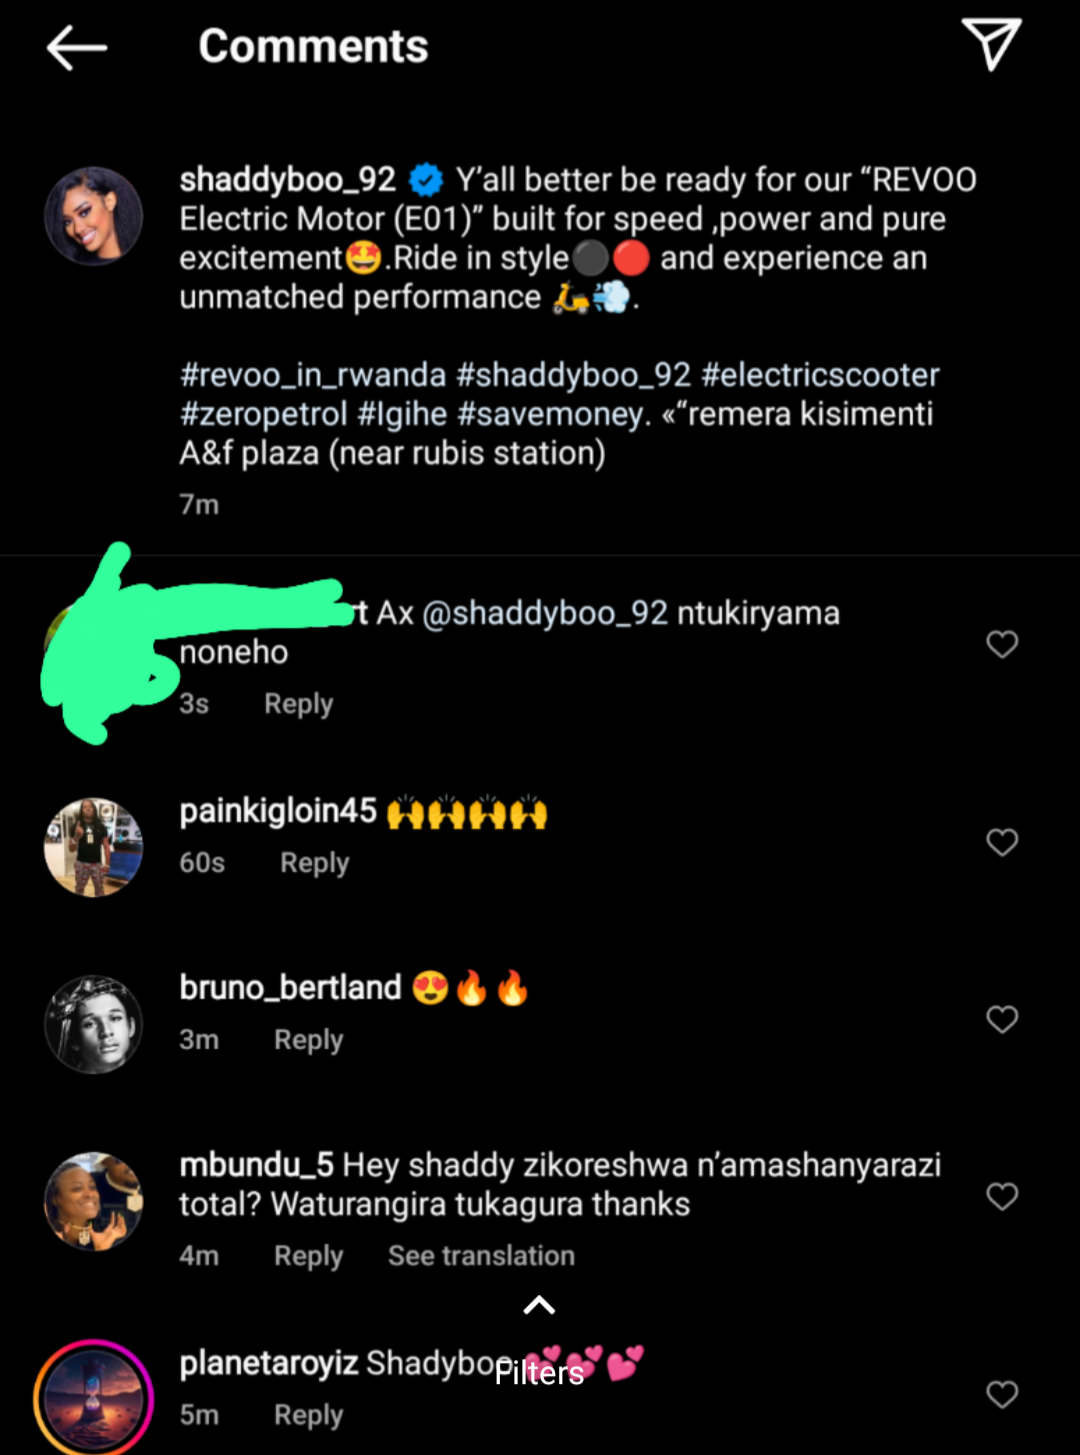Like the comment by painkigloin45
The height and width of the screenshot is (1455, 1080).
pos(1002,842)
